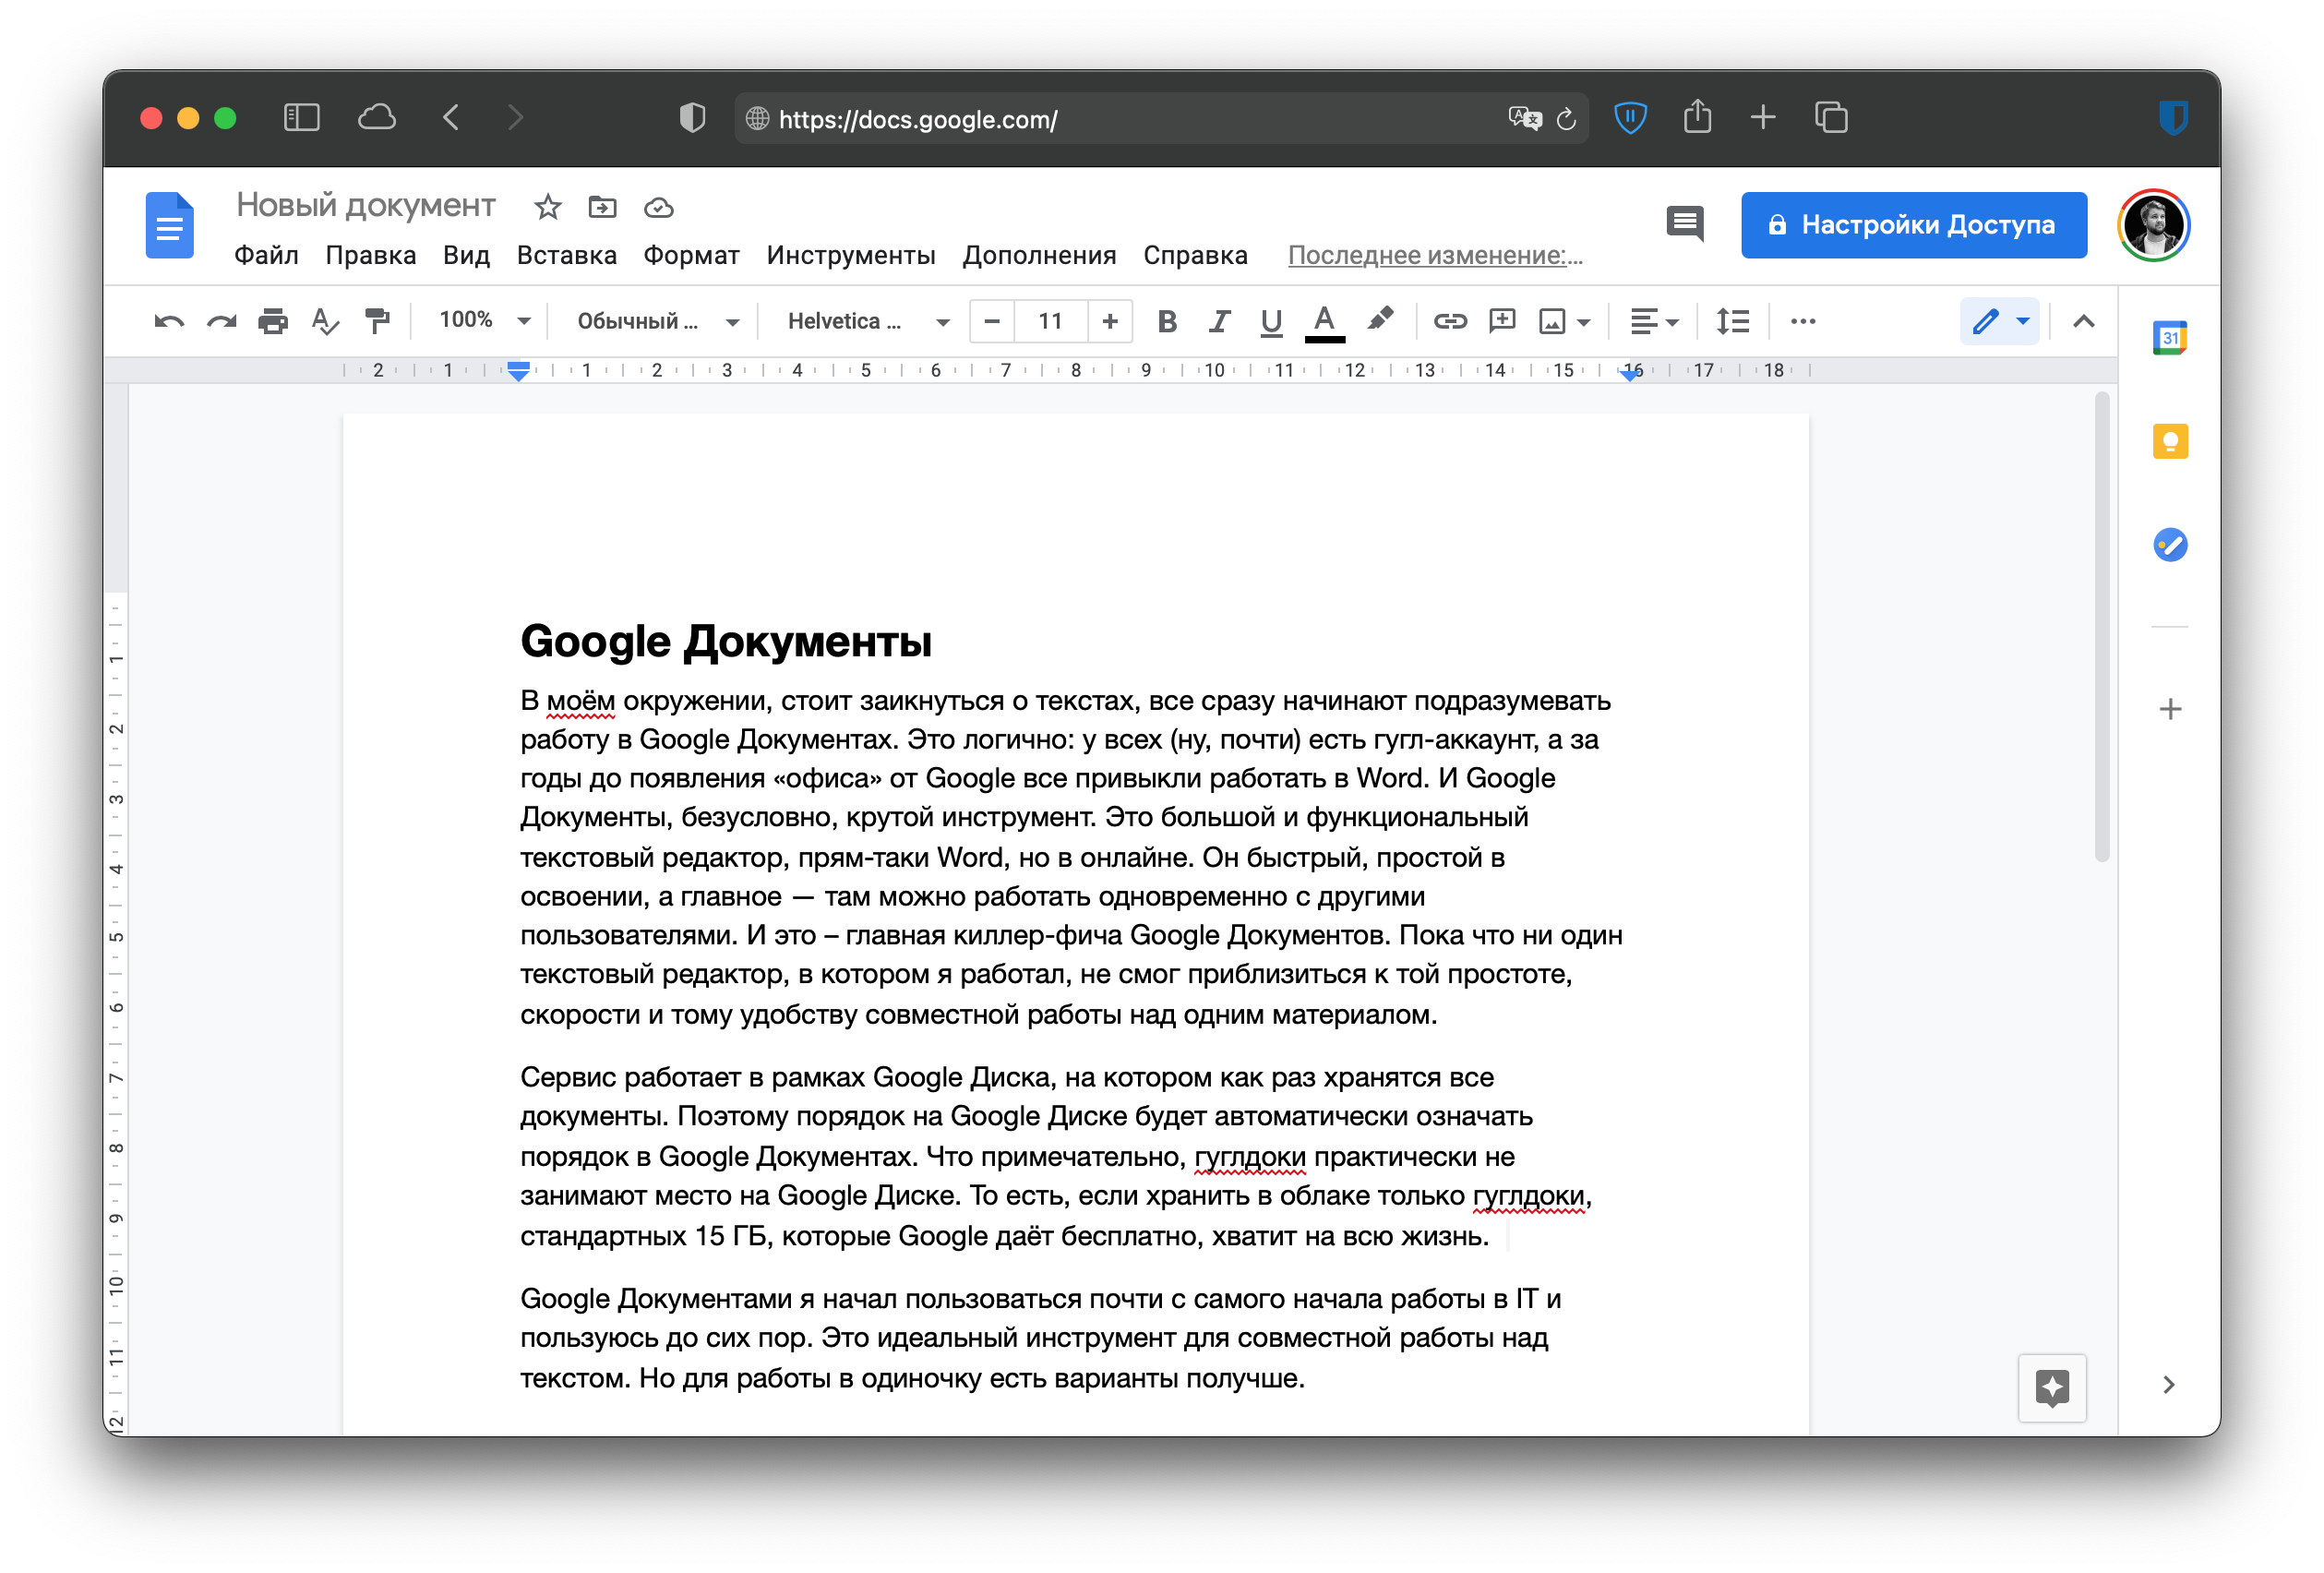Open the Инструменты menu

point(851,255)
